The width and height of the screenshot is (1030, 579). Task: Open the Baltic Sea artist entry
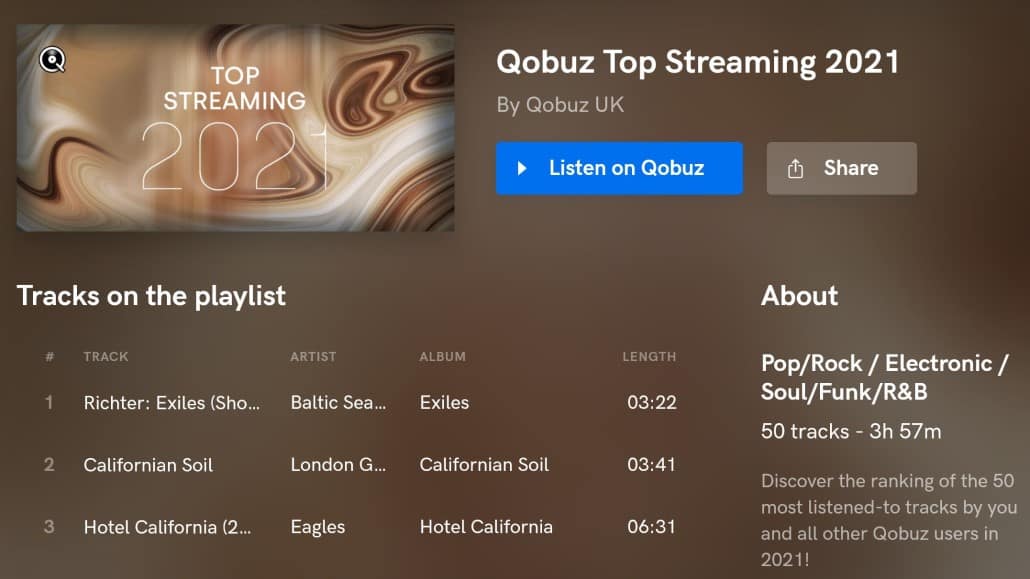pyautogui.click(x=337, y=403)
